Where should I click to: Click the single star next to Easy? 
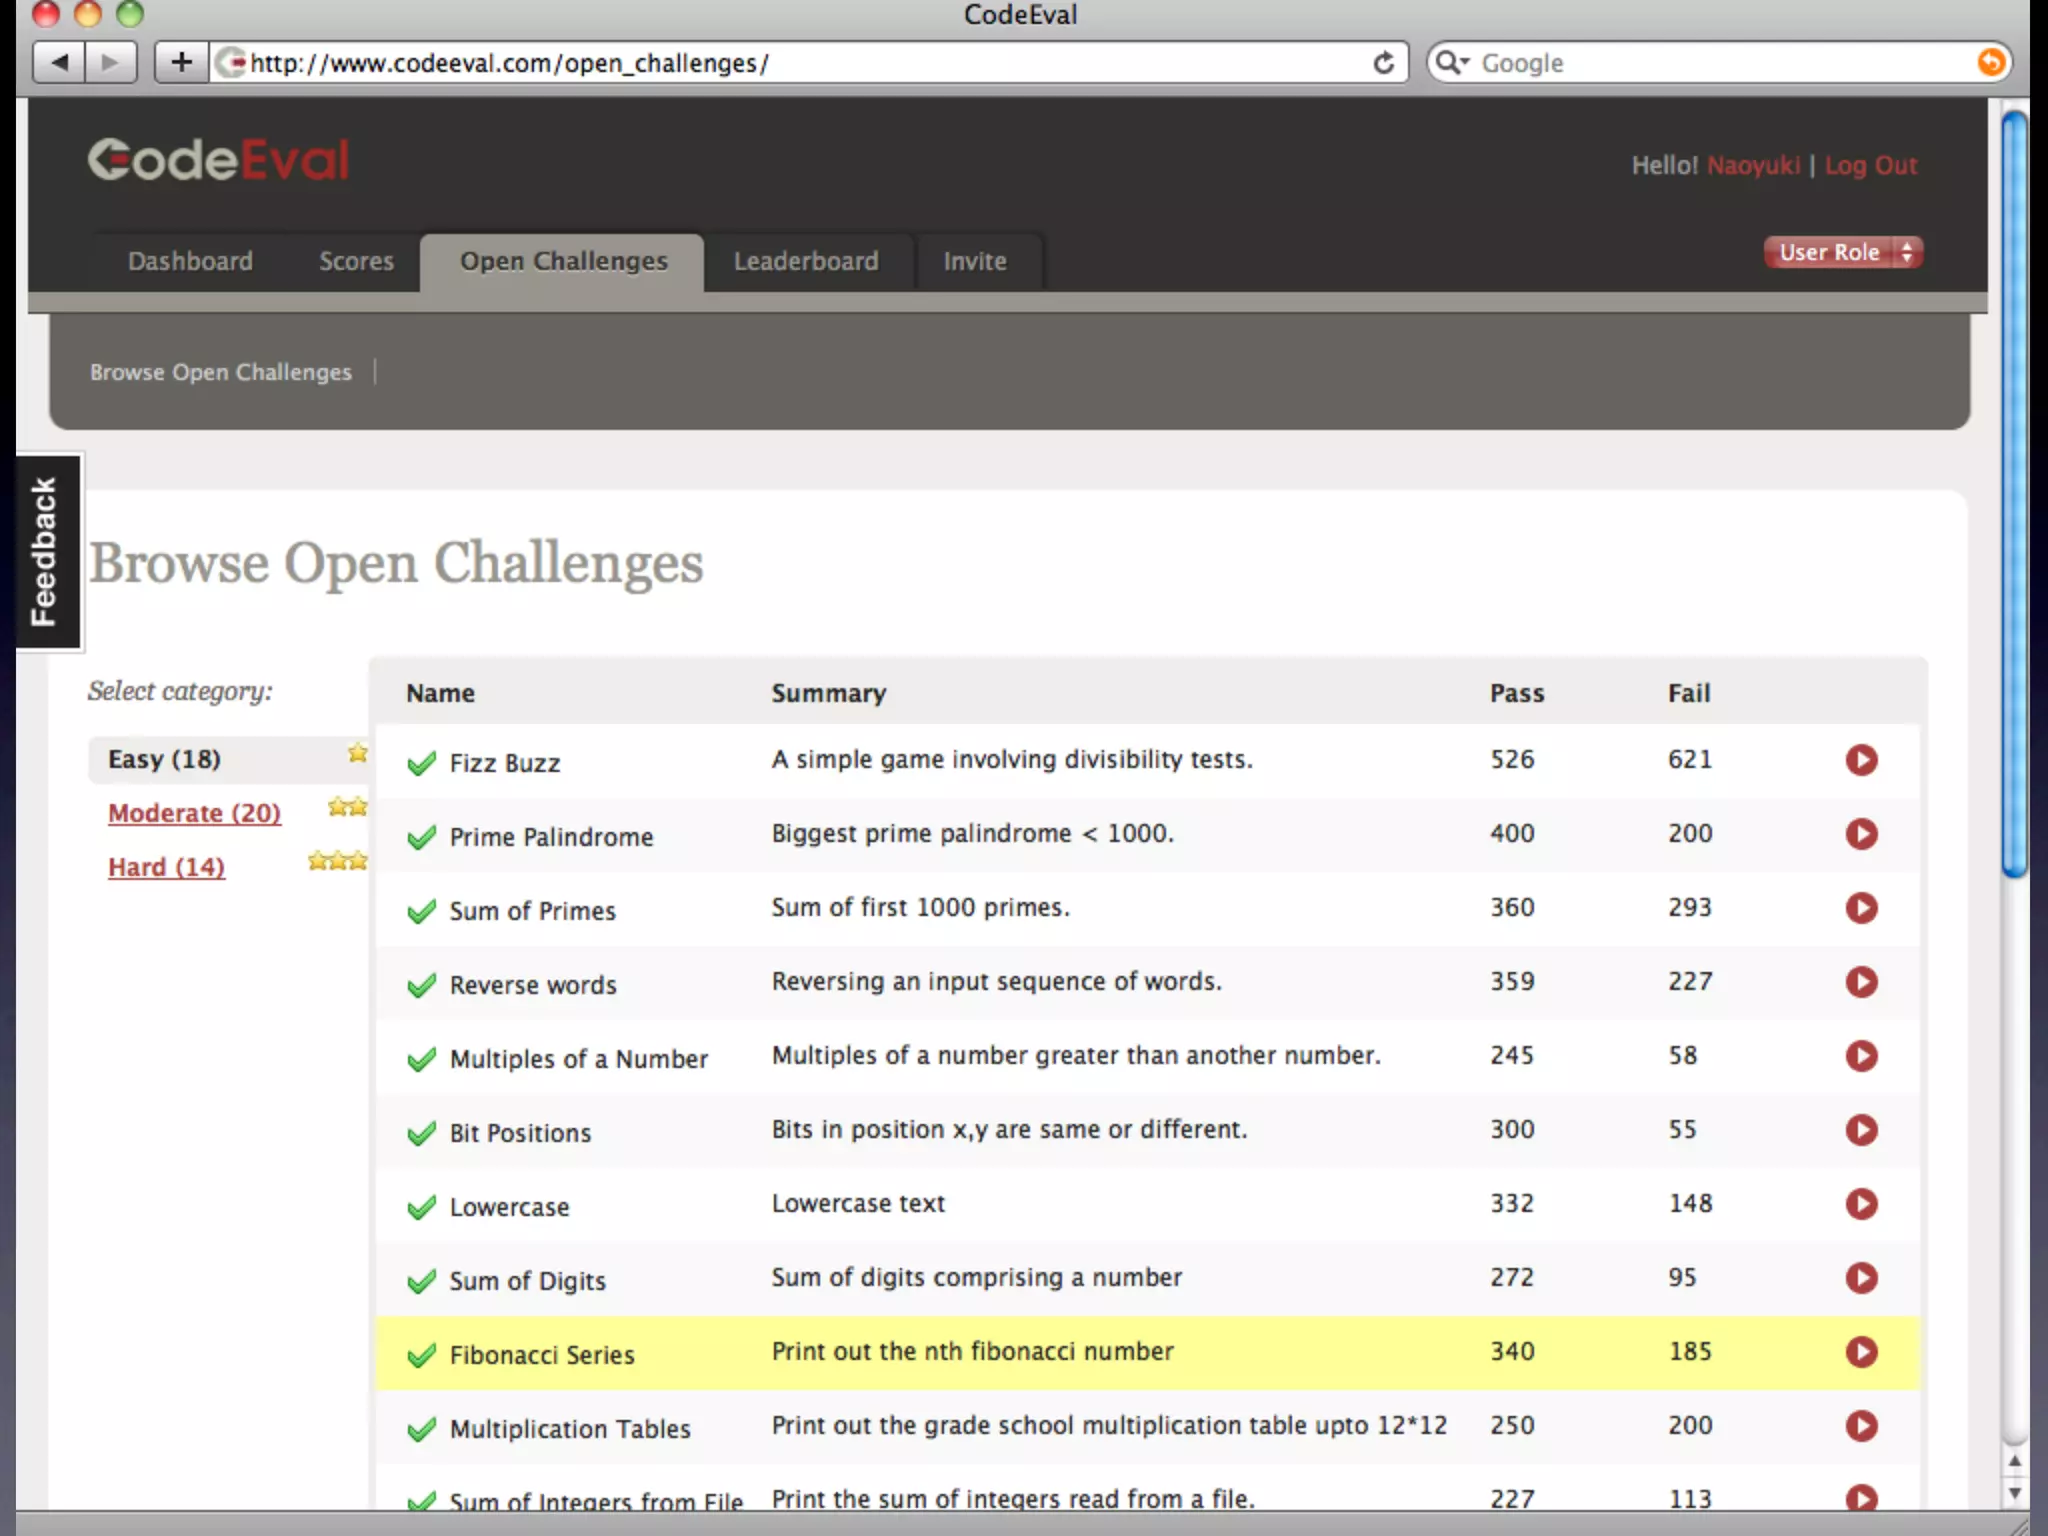357,753
